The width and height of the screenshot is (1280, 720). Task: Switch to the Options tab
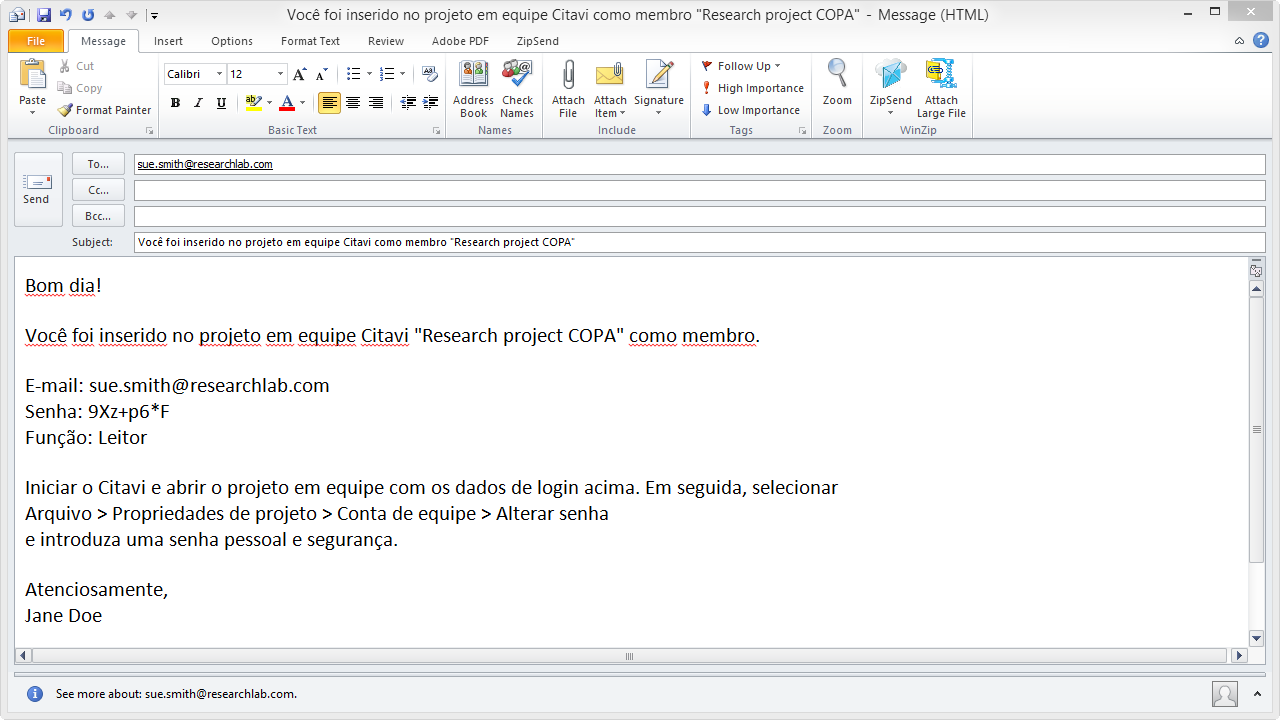(232, 41)
